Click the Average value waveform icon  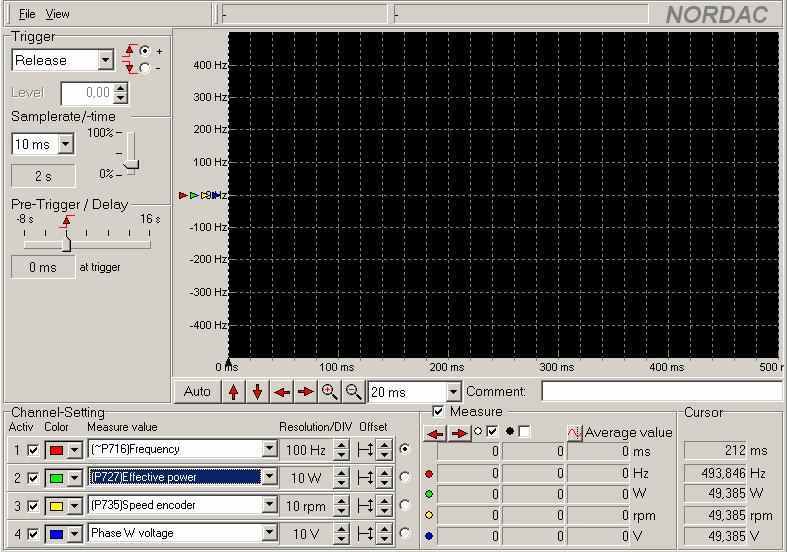click(x=575, y=433)
